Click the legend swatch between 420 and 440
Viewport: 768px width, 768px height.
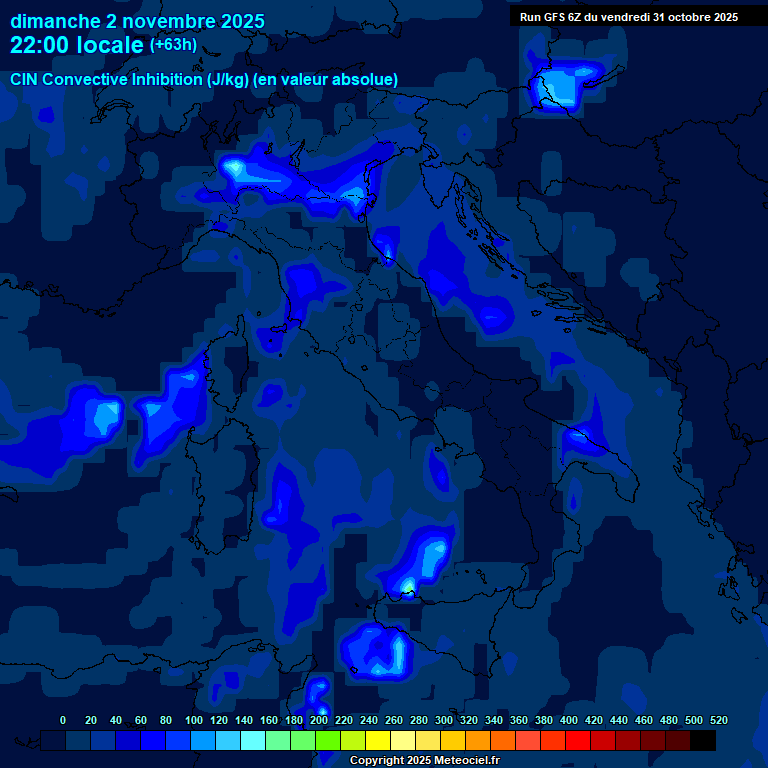603,741
